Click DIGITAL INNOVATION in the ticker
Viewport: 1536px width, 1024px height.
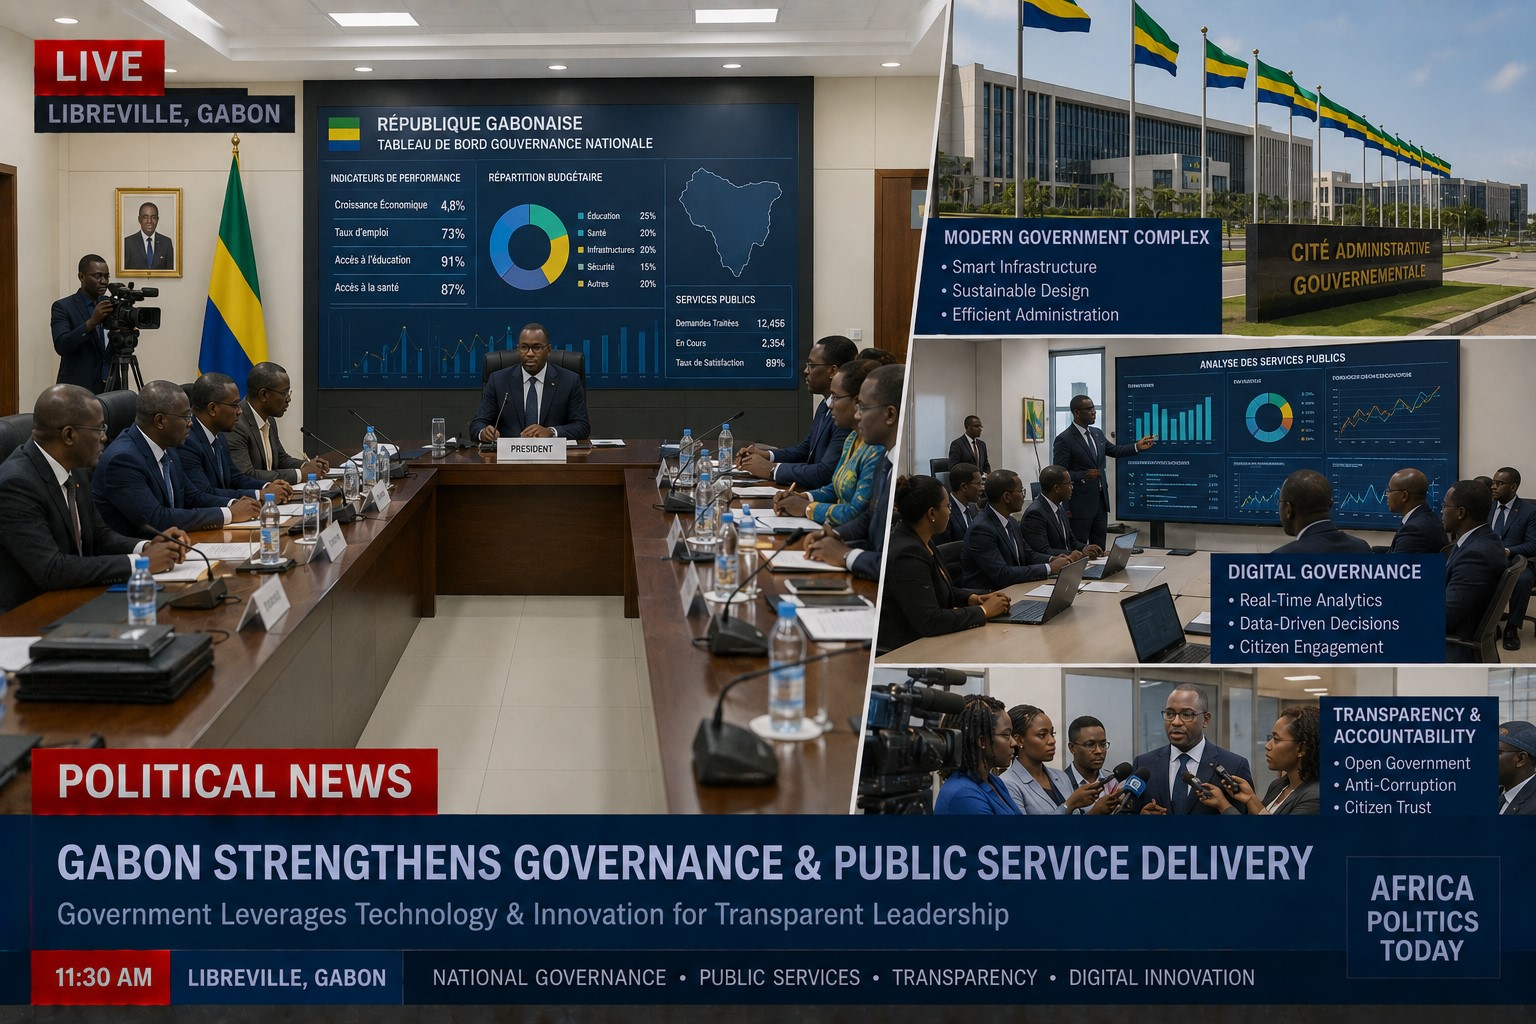point(1161,978)
